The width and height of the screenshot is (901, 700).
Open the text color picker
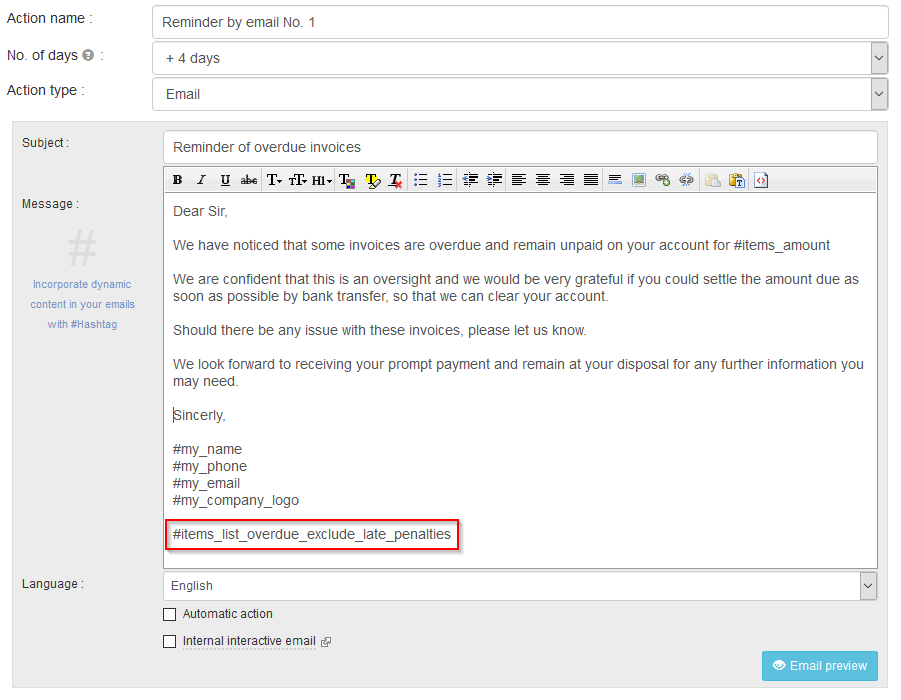347,180
